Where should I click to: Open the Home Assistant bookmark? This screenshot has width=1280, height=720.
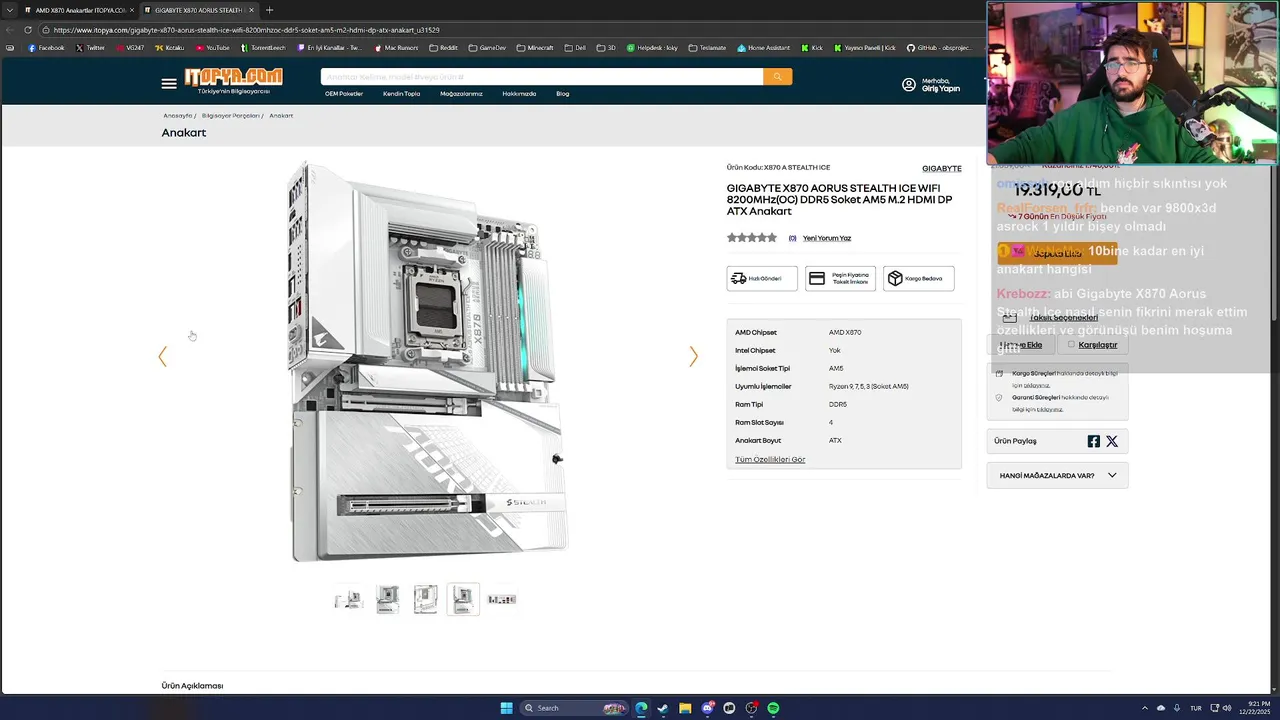[x=764, y=48]
